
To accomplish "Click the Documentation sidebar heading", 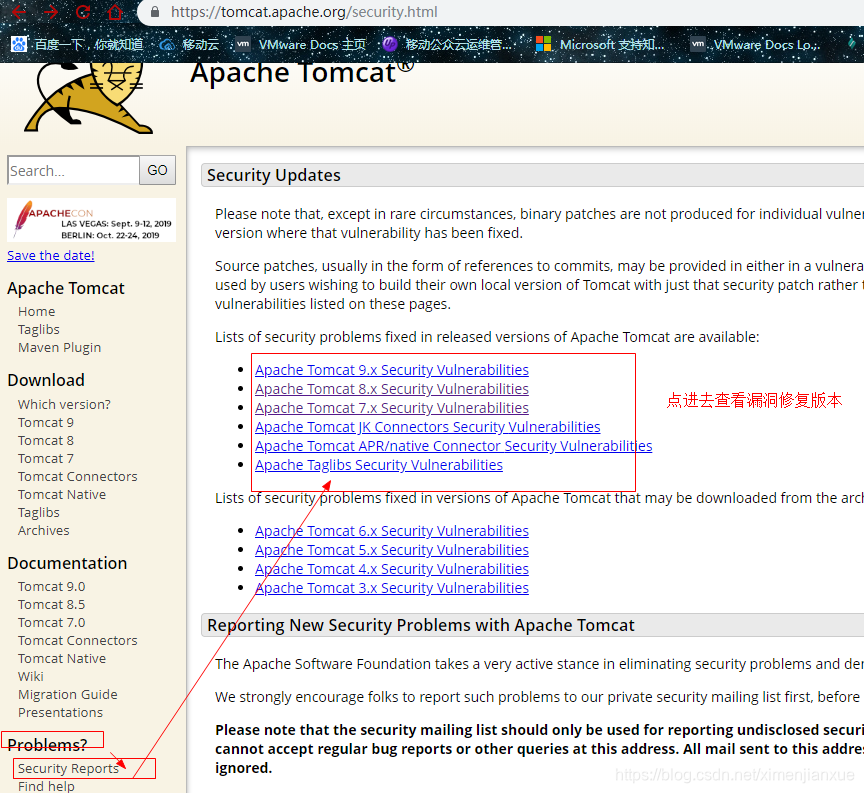I will coord(67,563).
